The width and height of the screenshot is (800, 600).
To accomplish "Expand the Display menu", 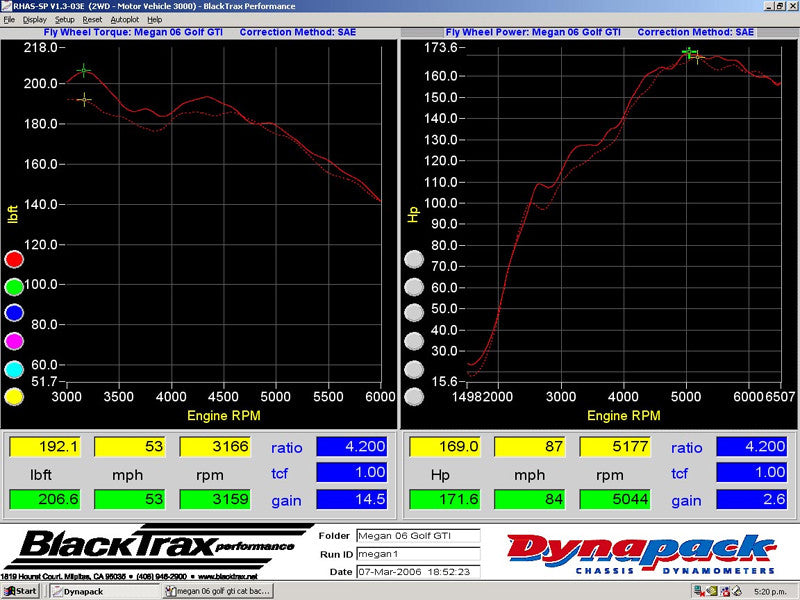I will [36, 19].
